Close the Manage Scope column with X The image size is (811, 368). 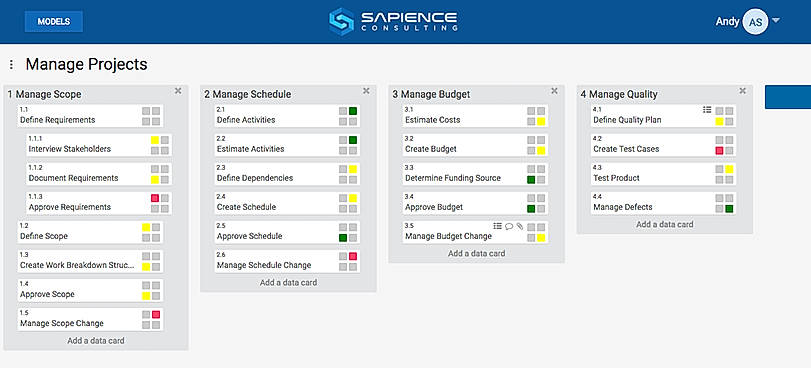coord(178,91)
